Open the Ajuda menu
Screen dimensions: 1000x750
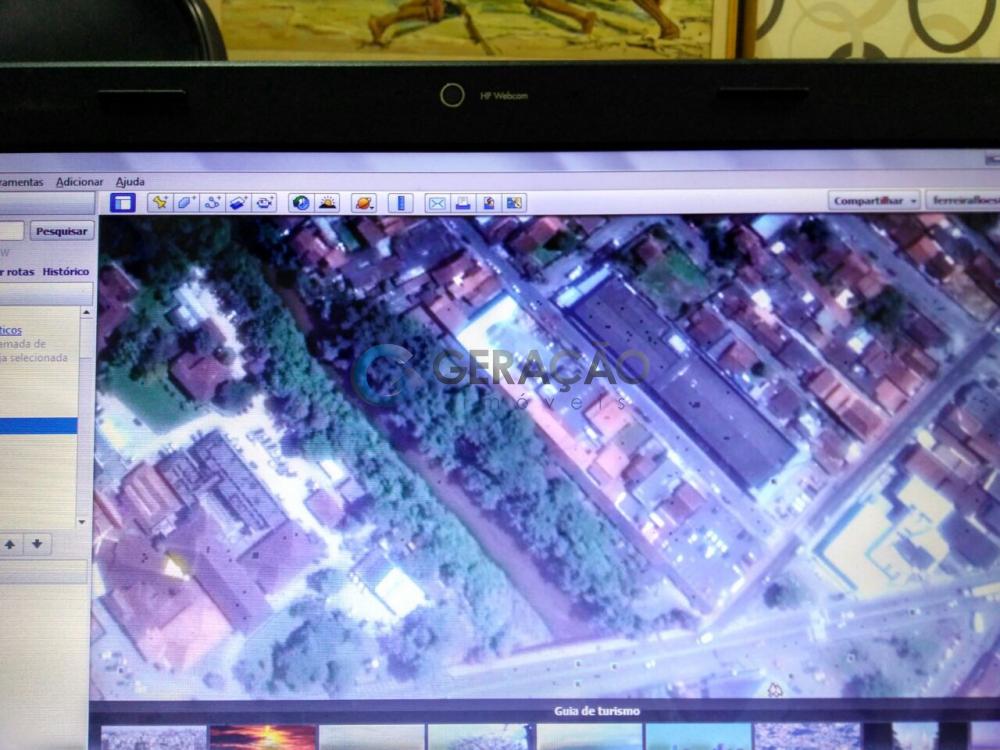click(130, 182)
